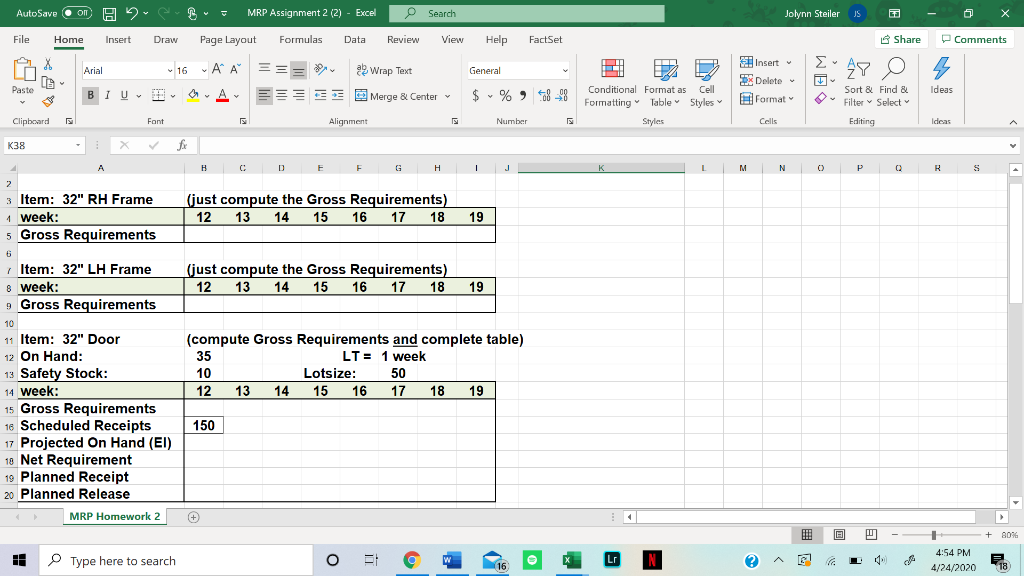
Task: Click the Insert Function fx icon
Action: [x=182, y=145]
